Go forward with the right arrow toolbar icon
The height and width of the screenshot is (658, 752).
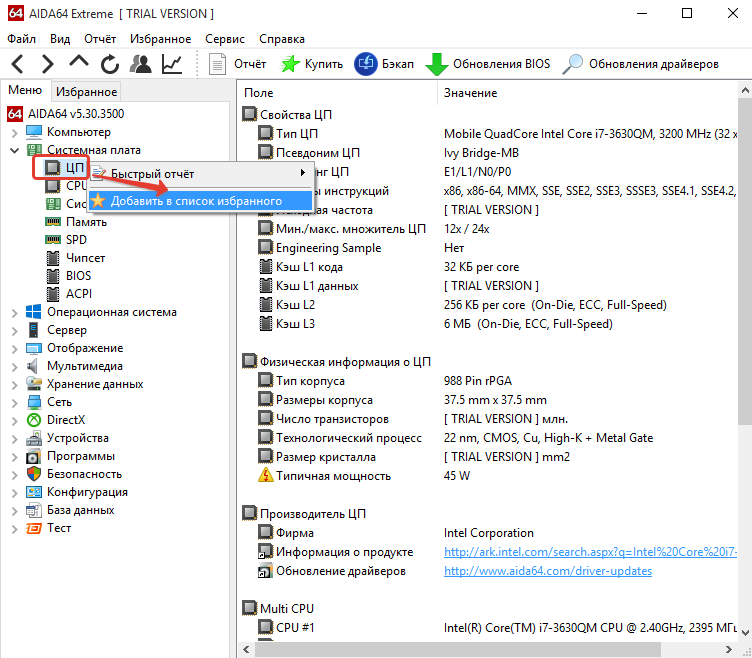coord(47,64)
